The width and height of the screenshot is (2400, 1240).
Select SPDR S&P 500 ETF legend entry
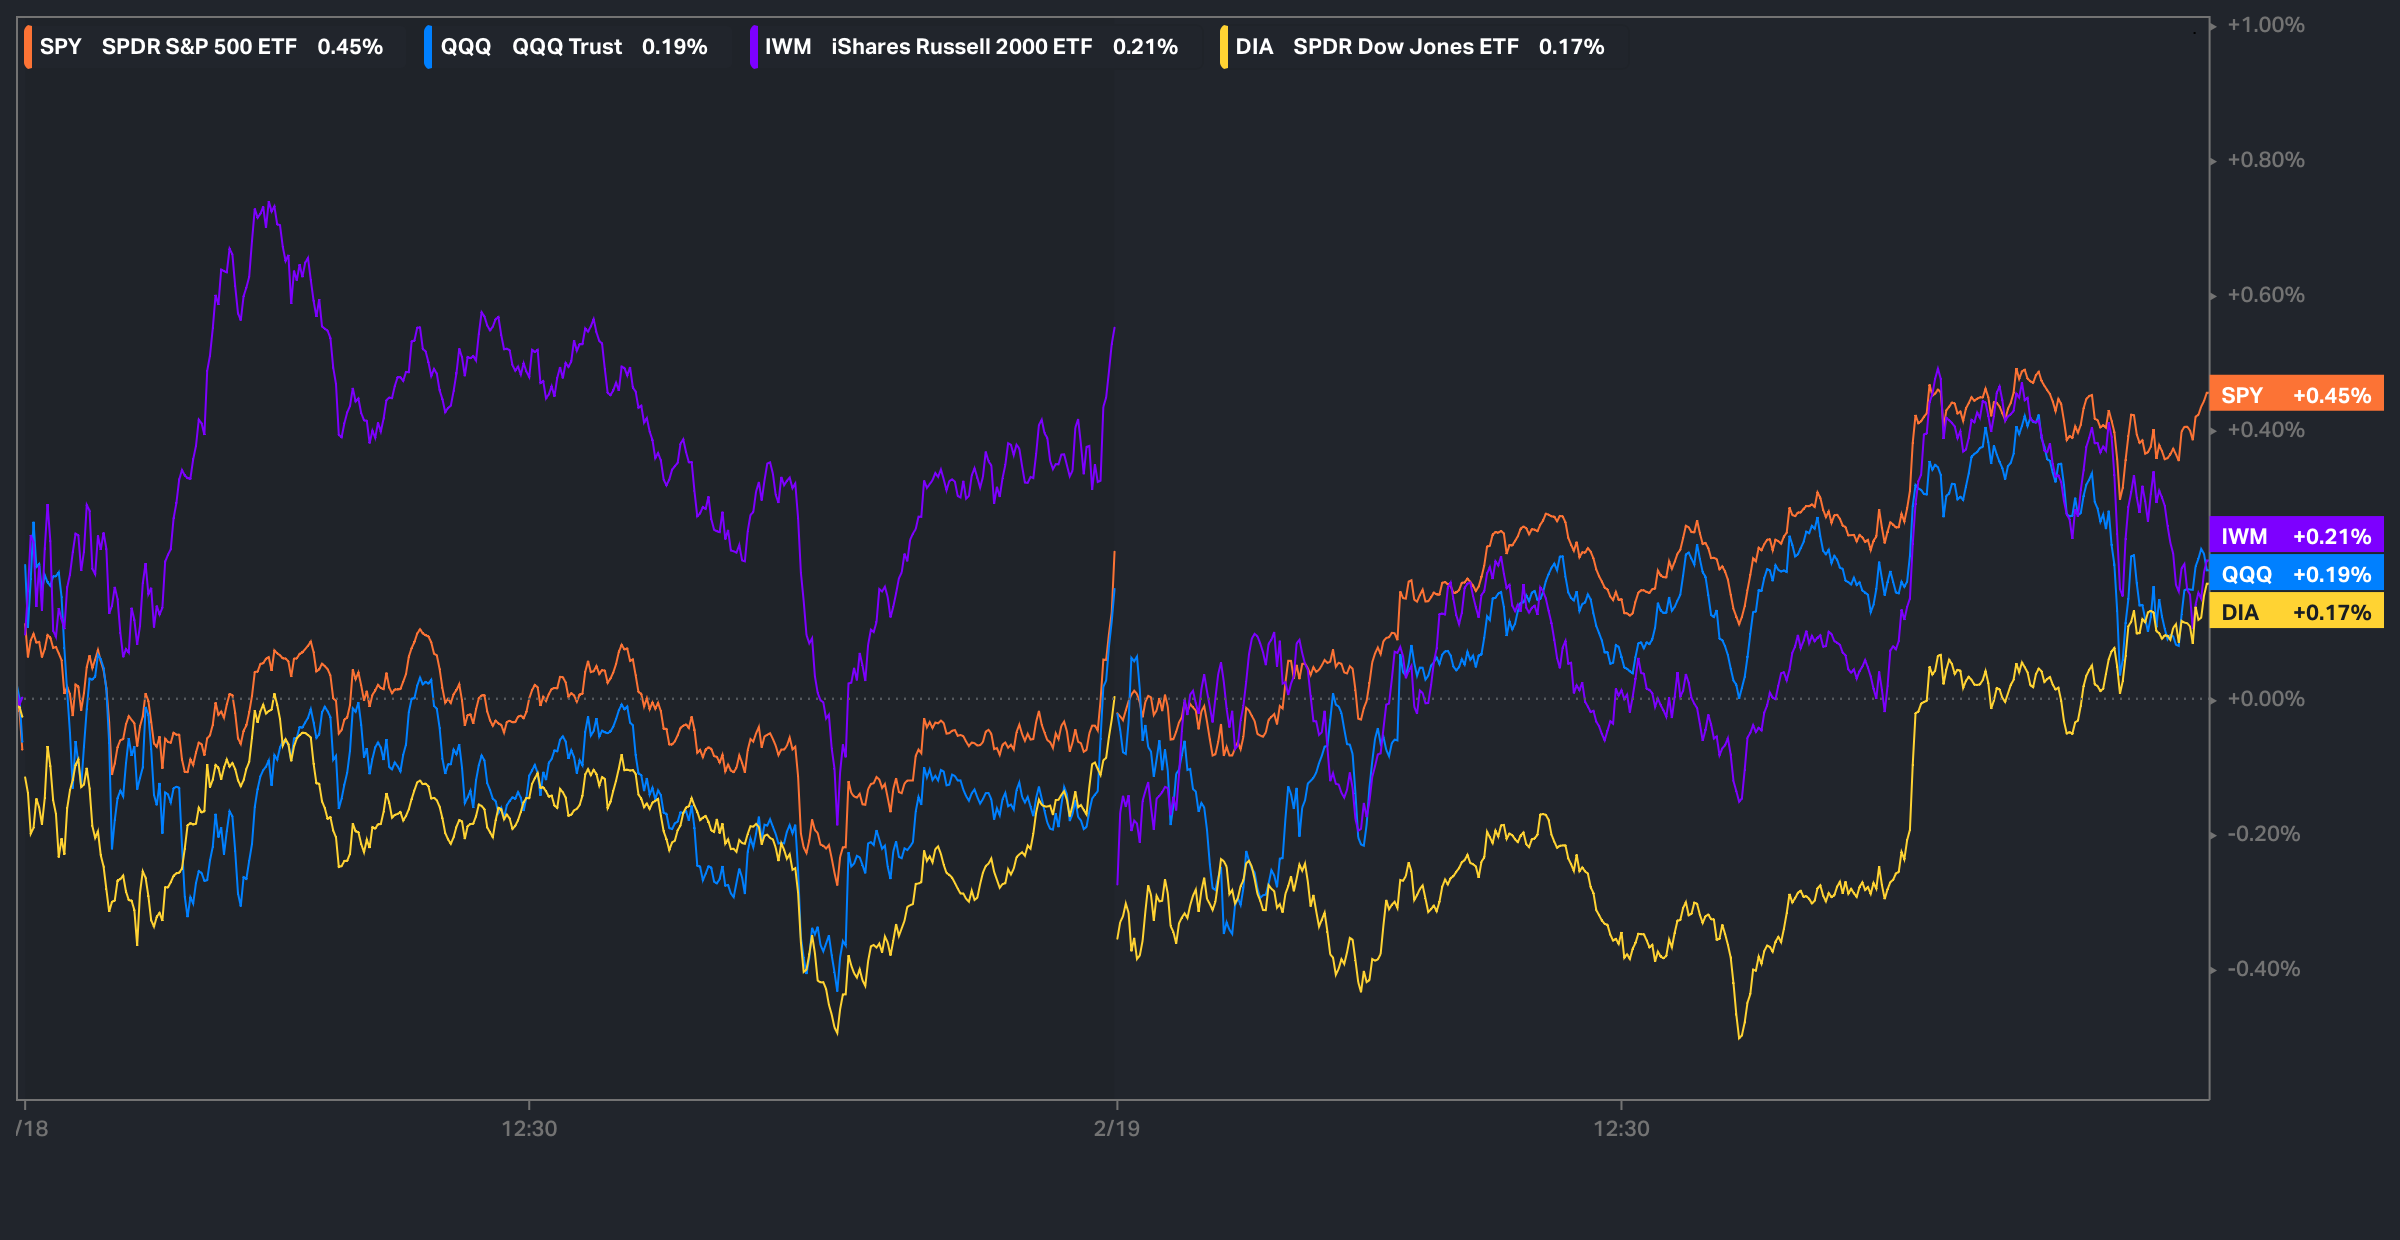point(199,47)
